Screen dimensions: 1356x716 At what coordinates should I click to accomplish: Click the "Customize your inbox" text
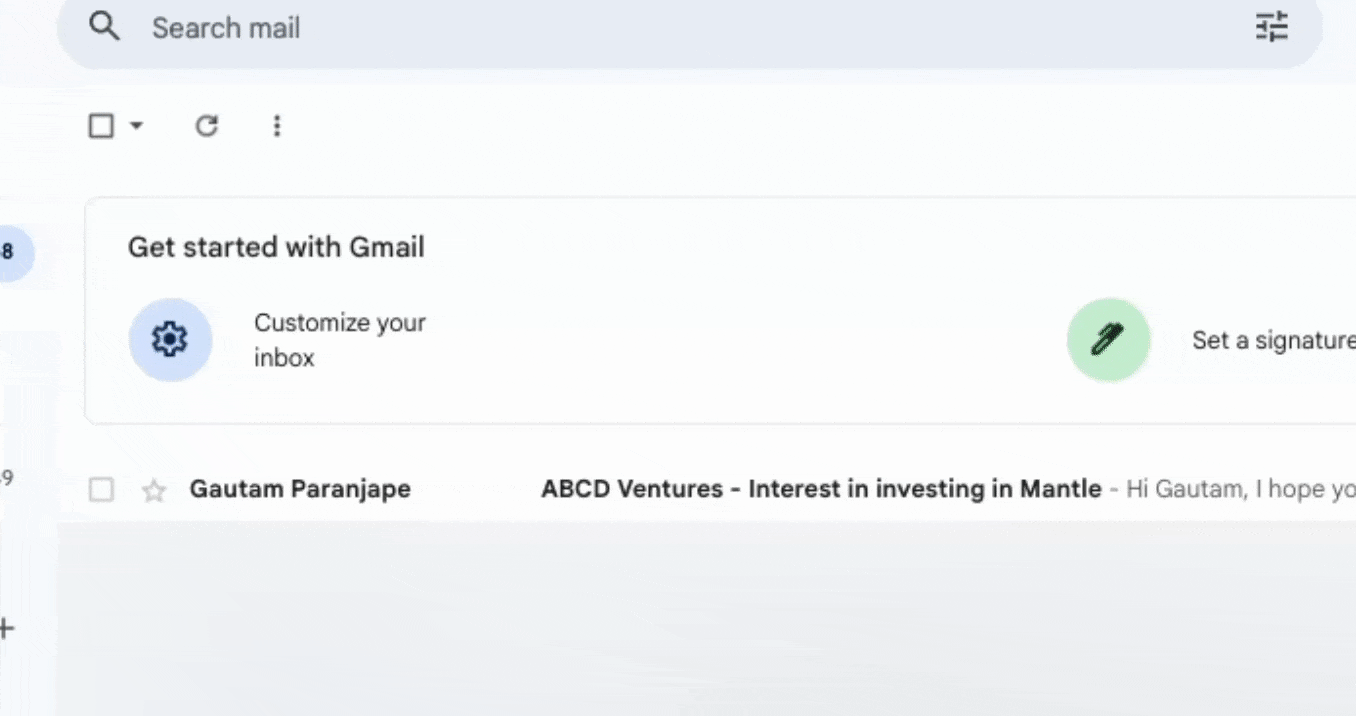click(340, 340)
